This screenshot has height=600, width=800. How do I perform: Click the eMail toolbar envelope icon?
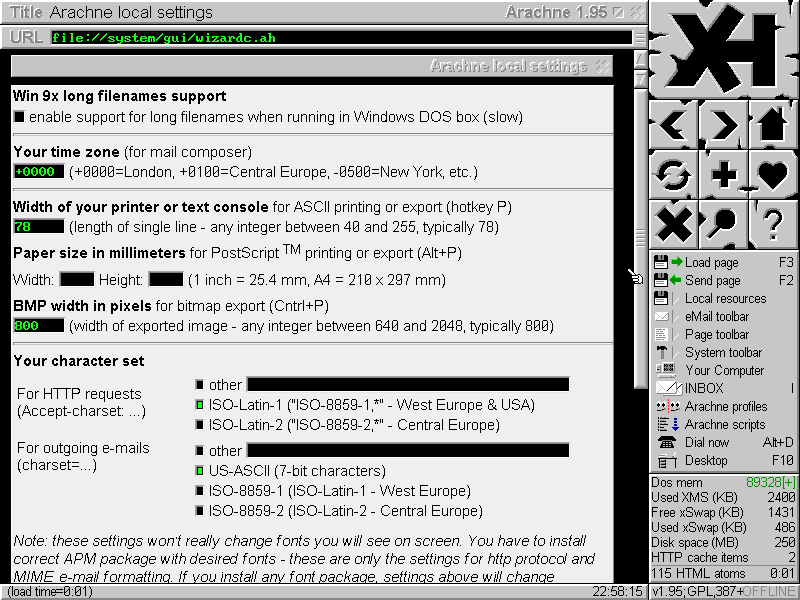tap(661, 316)
